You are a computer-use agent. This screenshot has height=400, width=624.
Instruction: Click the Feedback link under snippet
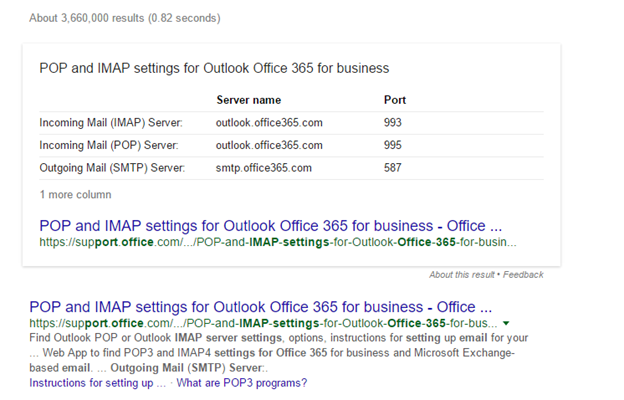click(x=523, y=275)
